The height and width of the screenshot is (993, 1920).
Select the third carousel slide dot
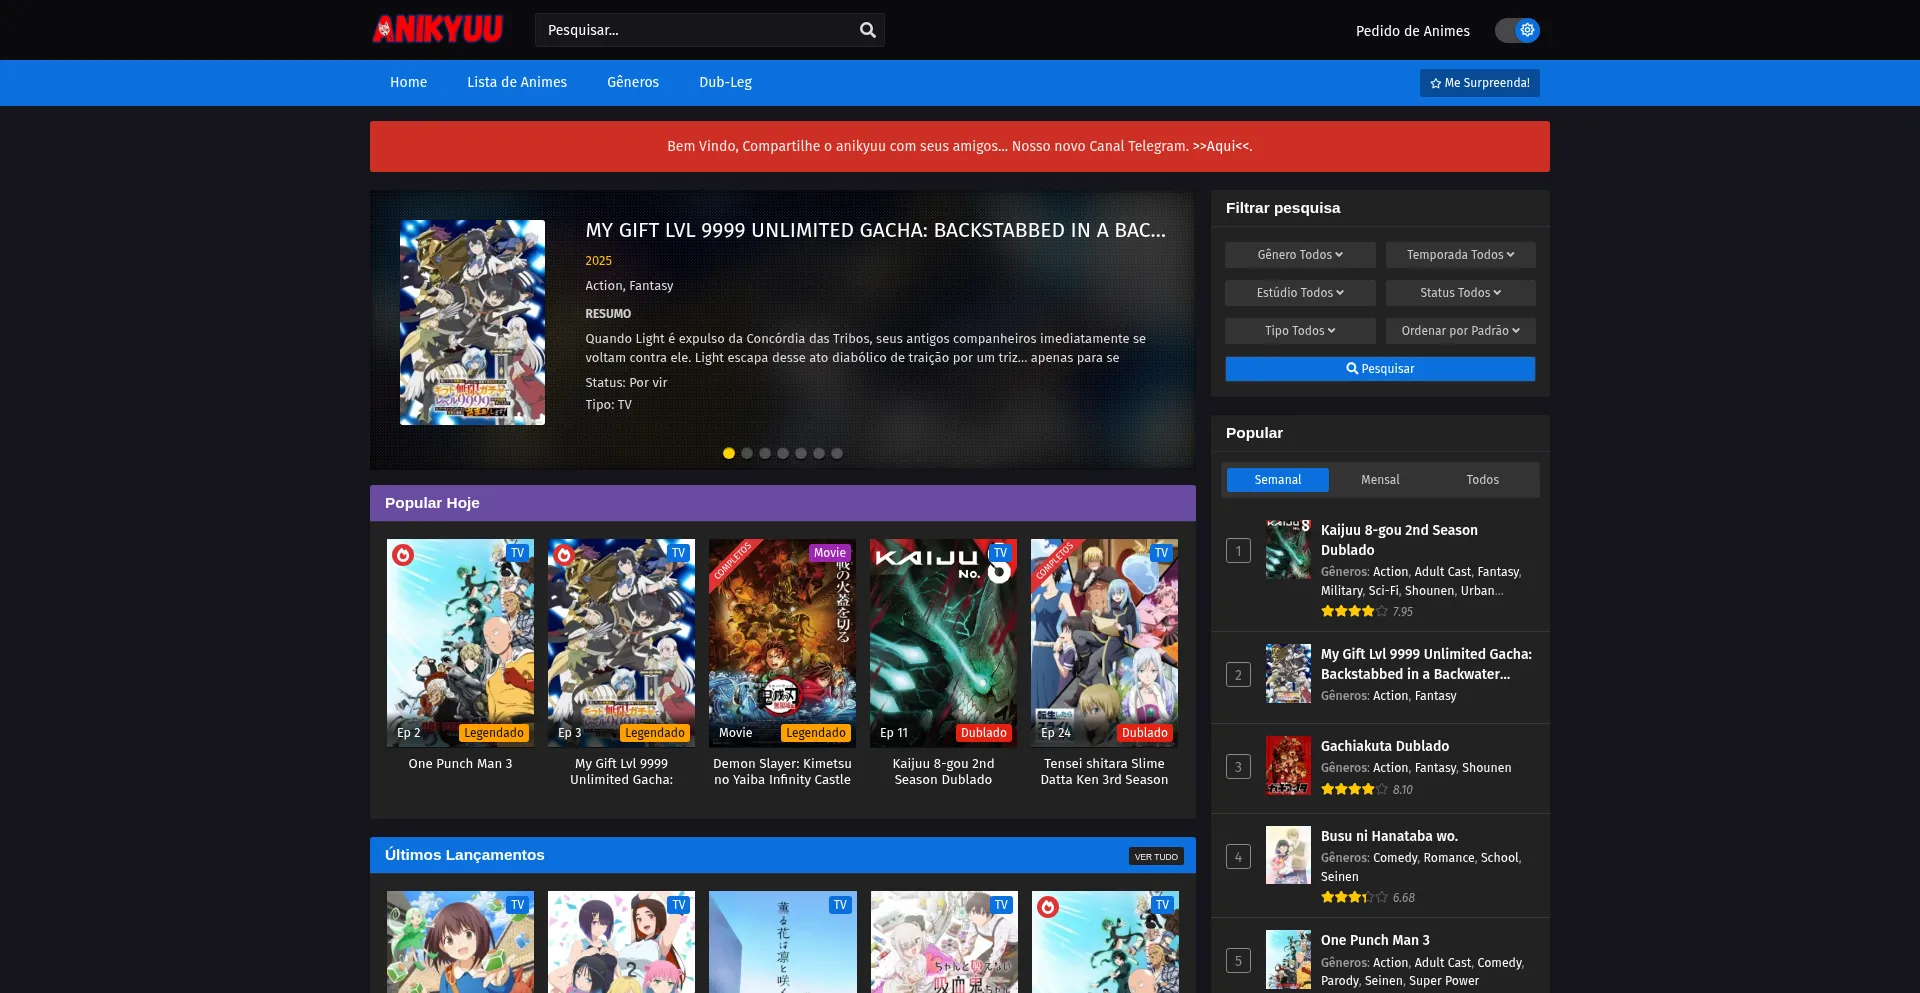pos(765,453)
